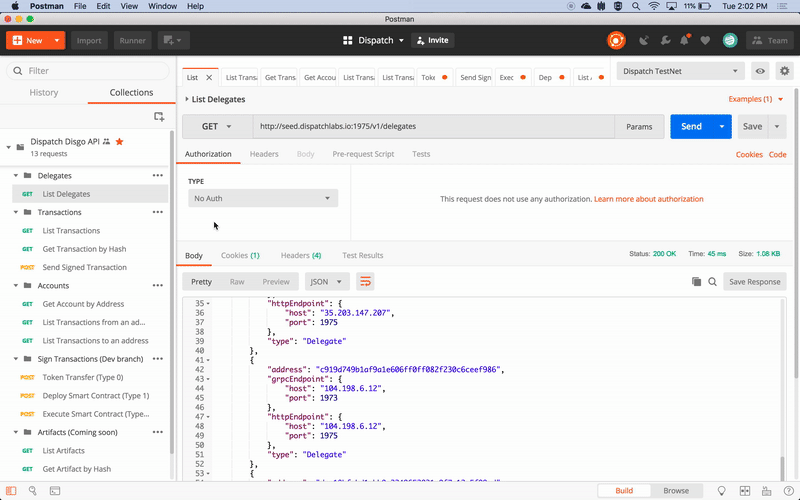Open the Examples (1) dropdown

point(756,99)
